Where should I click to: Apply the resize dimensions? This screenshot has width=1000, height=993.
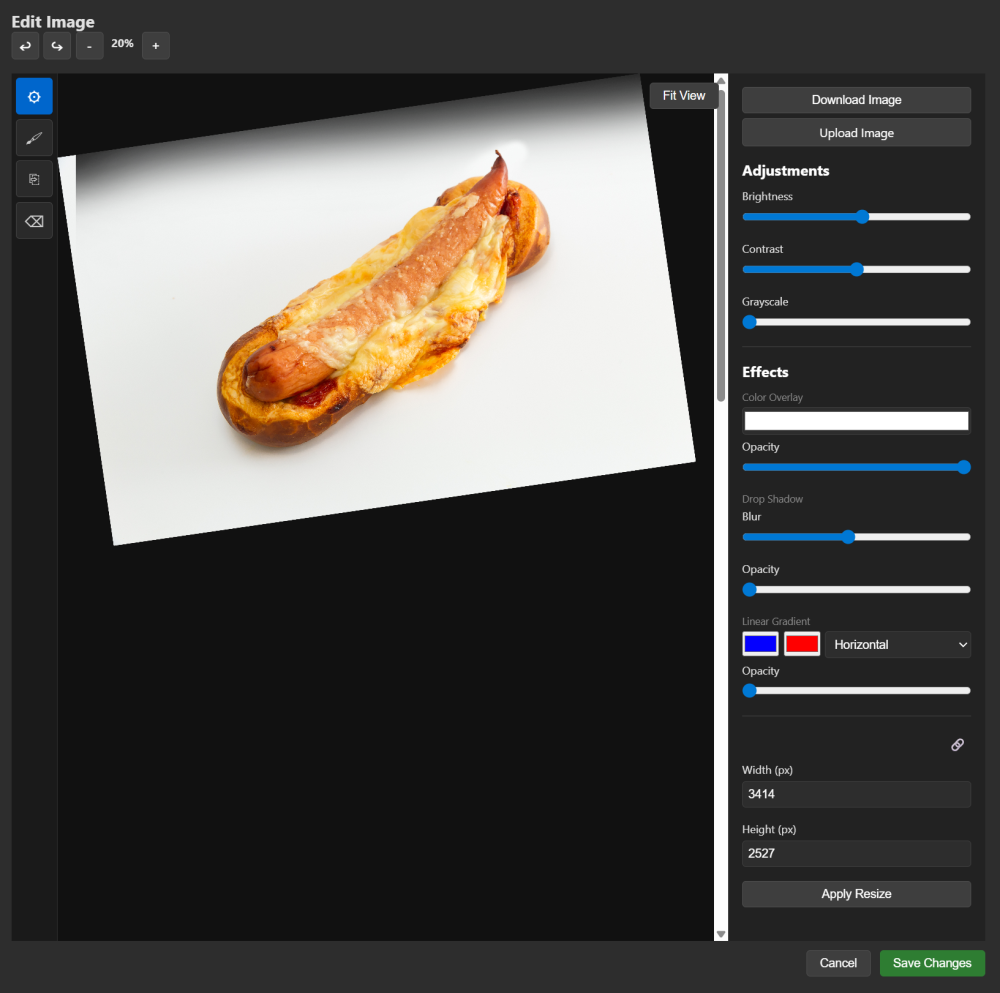point(856,894)
